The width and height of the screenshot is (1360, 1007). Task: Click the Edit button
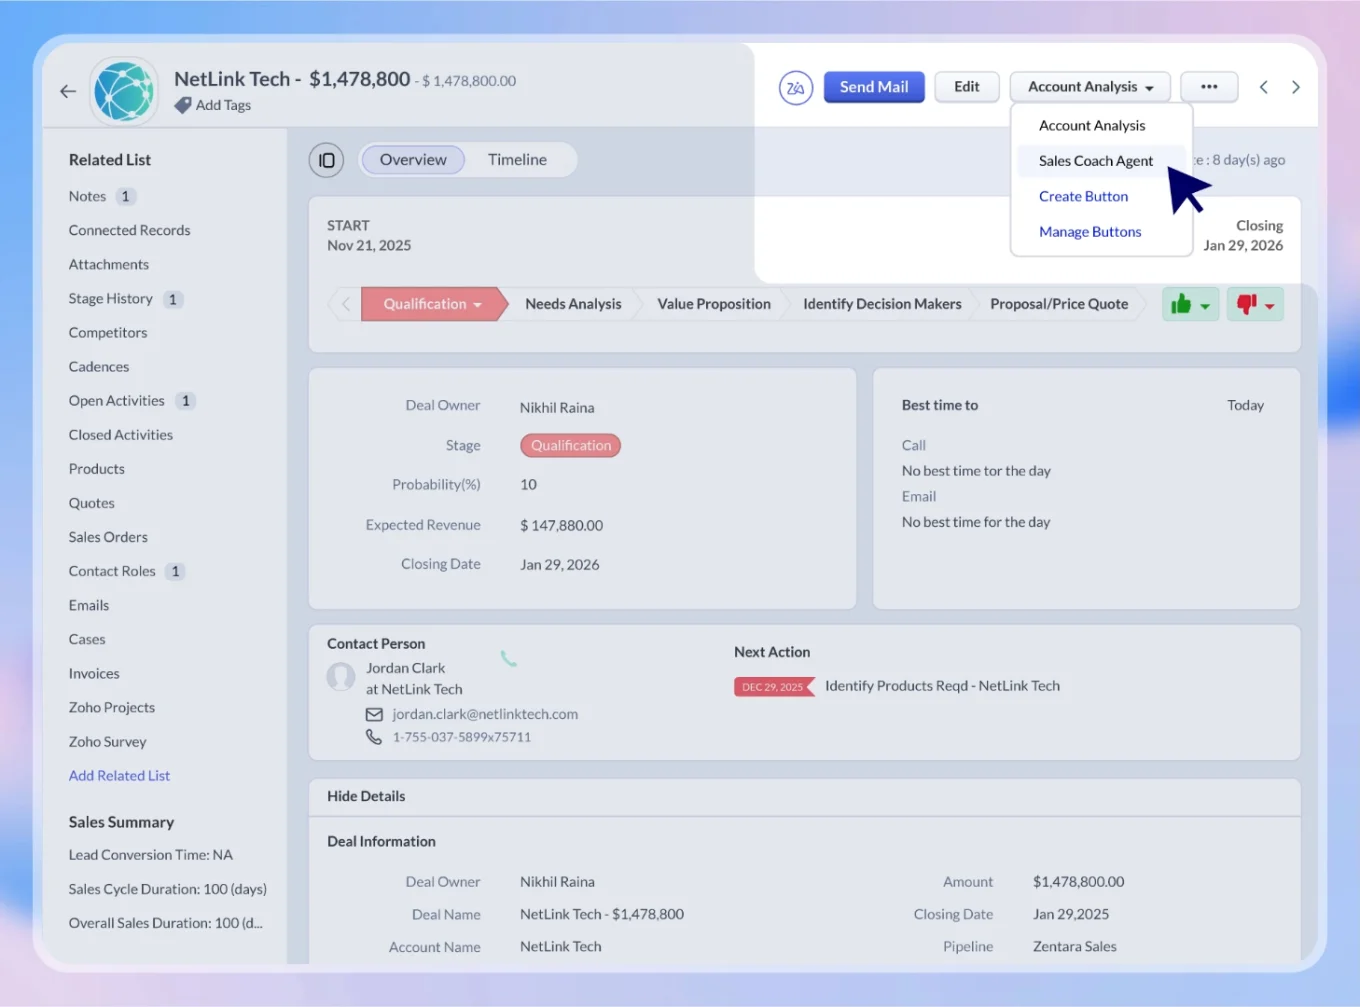click(x=967, y=87)
